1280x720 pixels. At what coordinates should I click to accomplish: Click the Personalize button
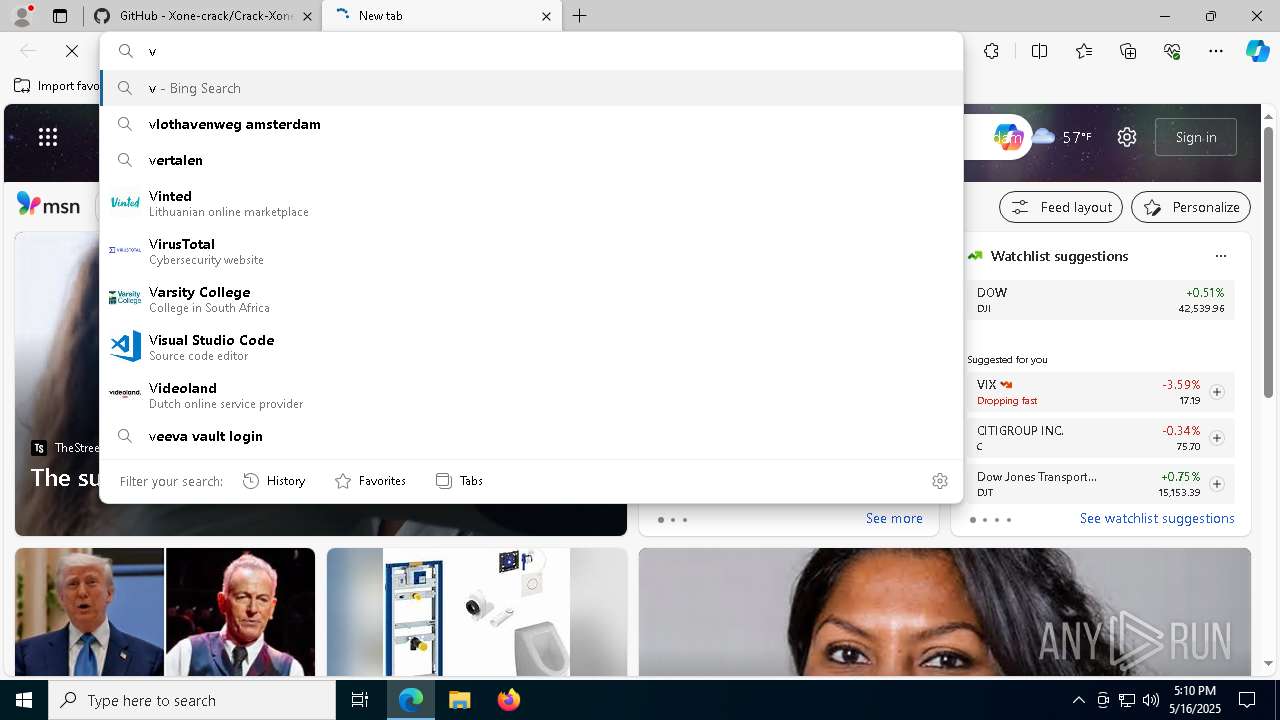pos(1191,207)
